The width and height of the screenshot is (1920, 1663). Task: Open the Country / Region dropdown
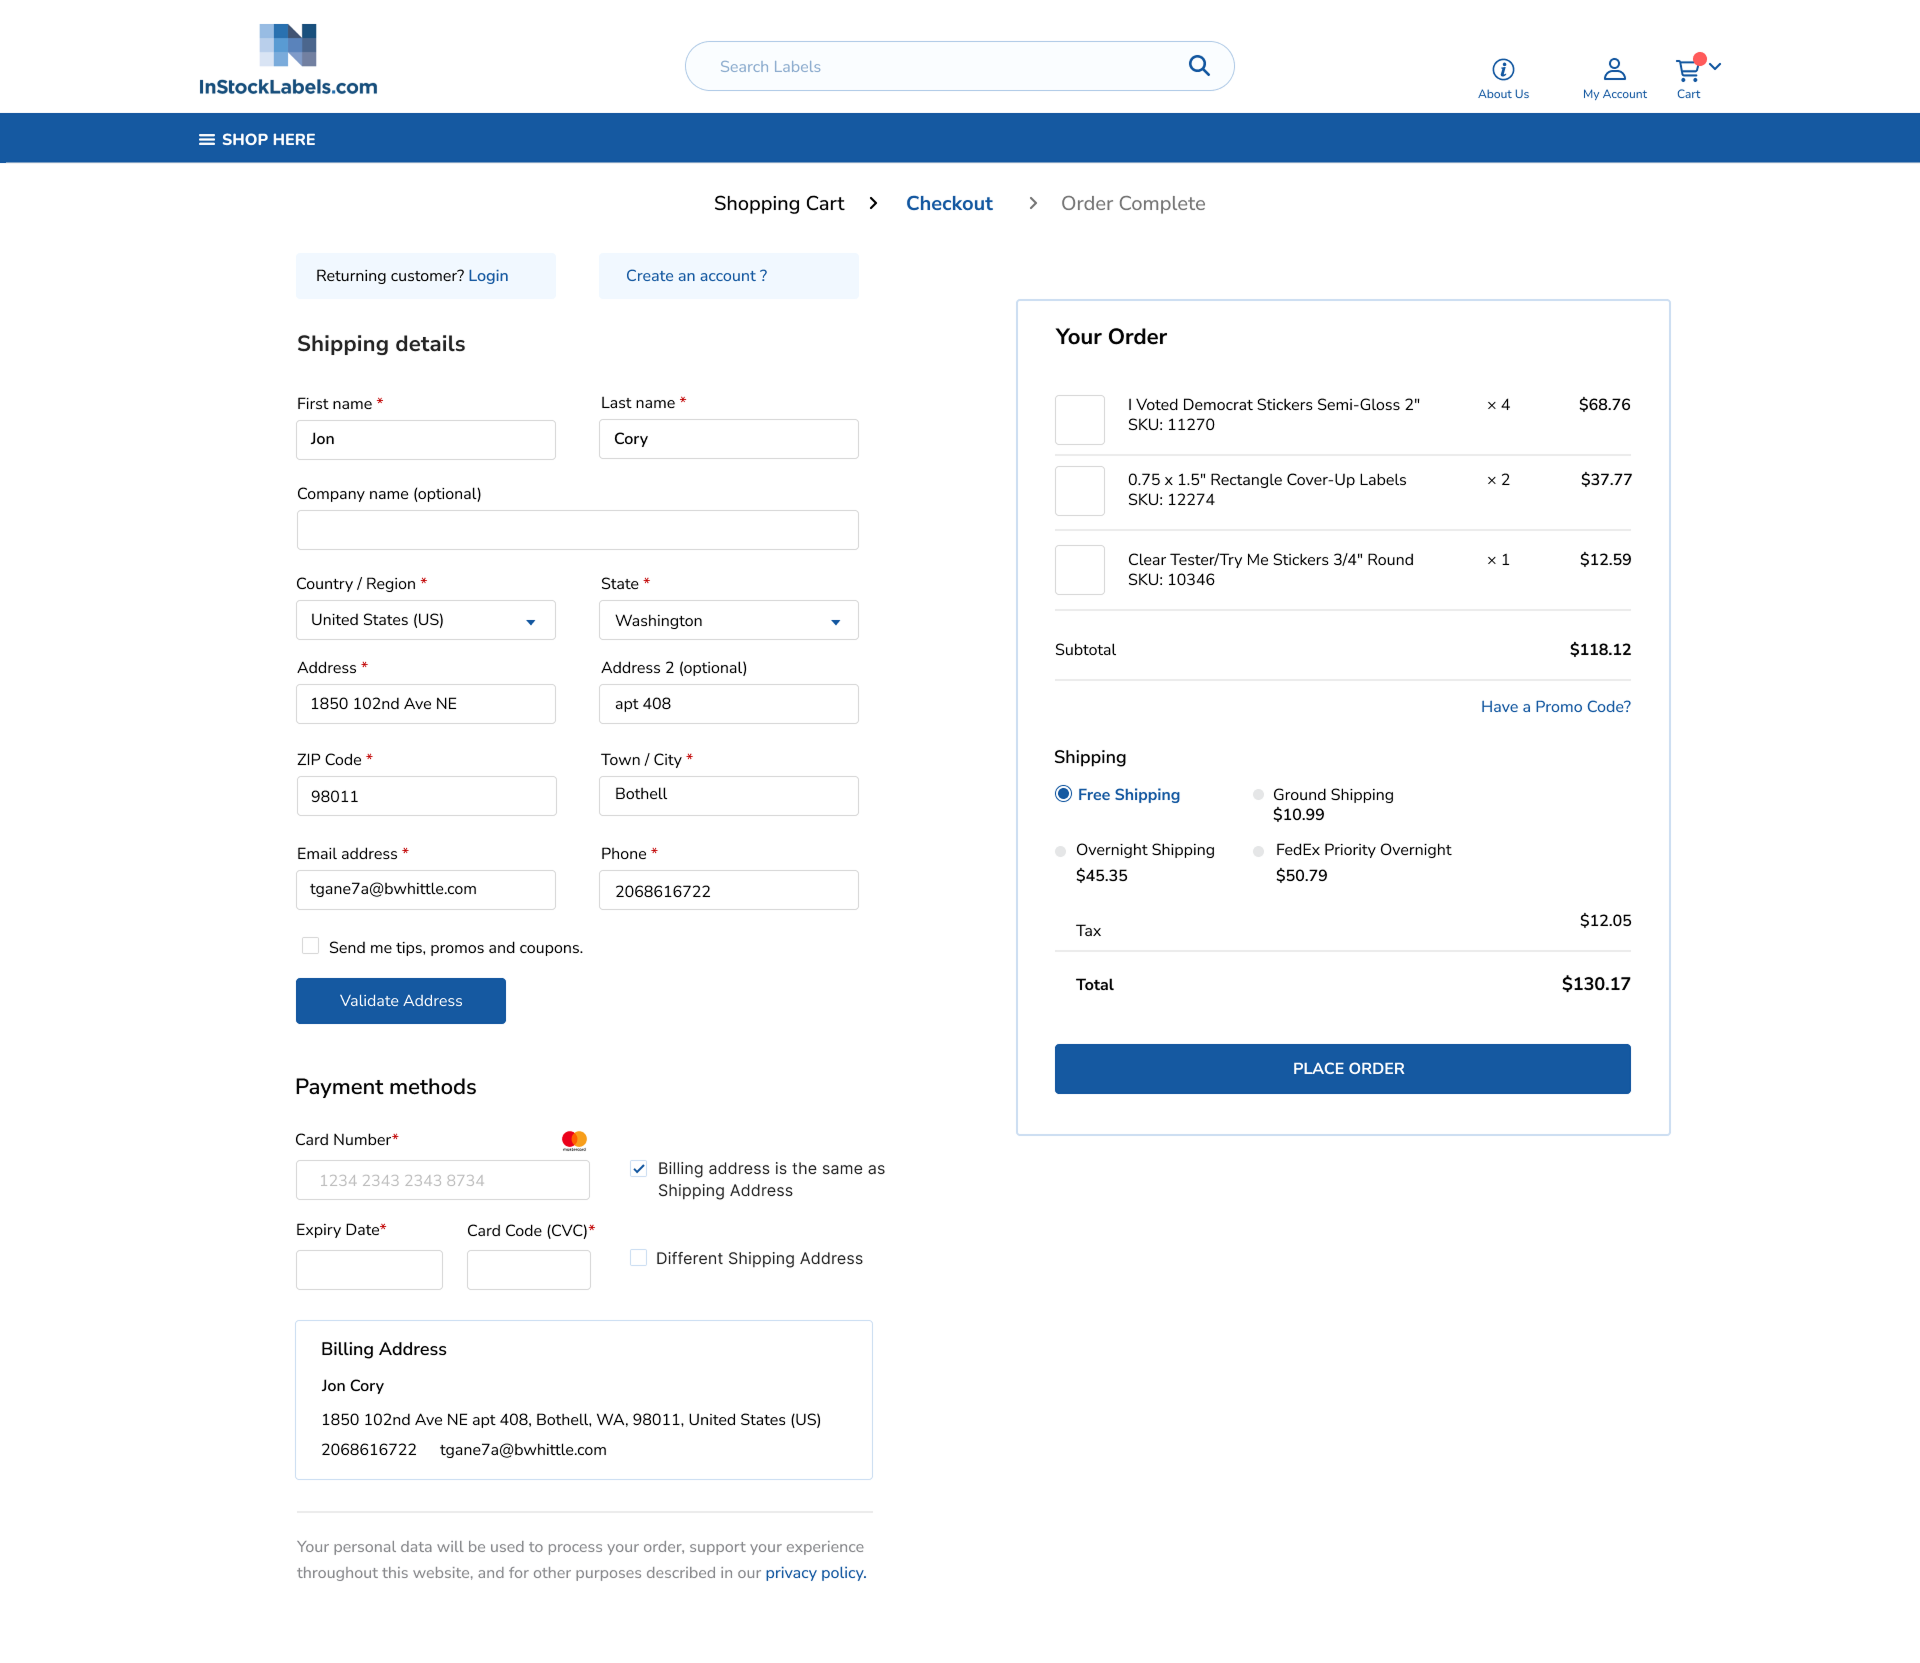pyautogui.click(x=426, y=620)
